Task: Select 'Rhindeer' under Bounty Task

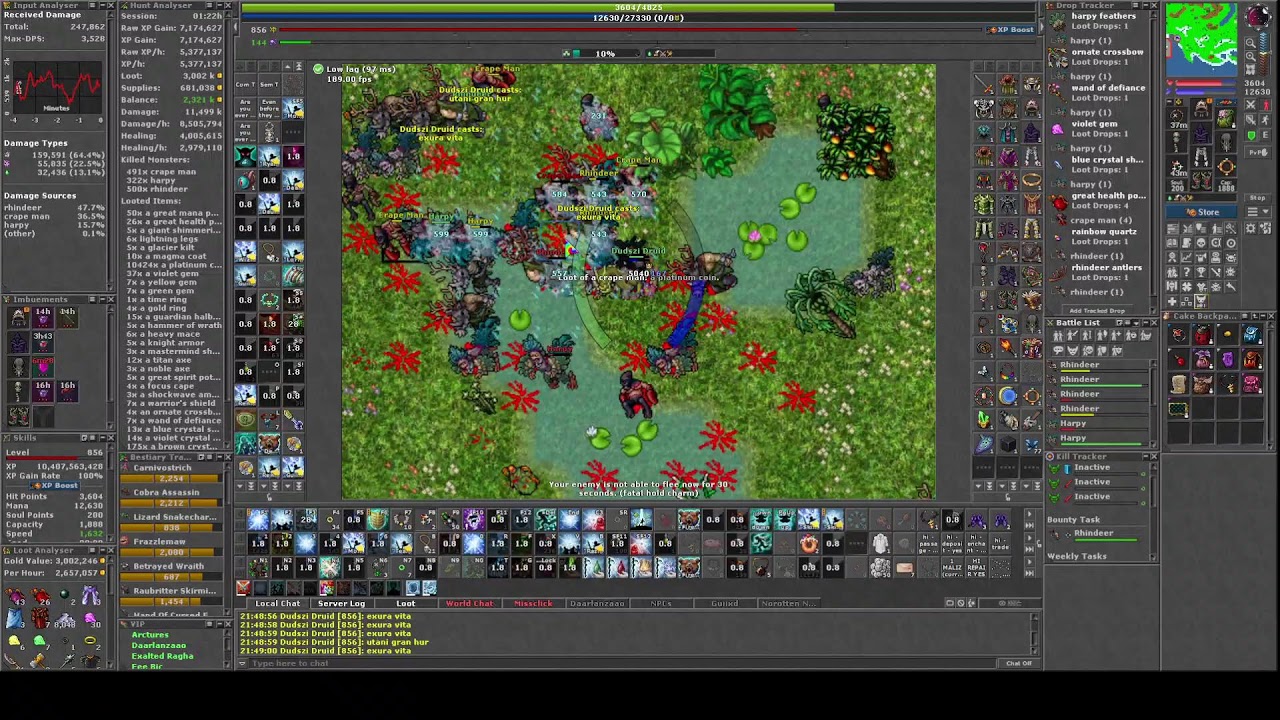Action: [1093, 533]
